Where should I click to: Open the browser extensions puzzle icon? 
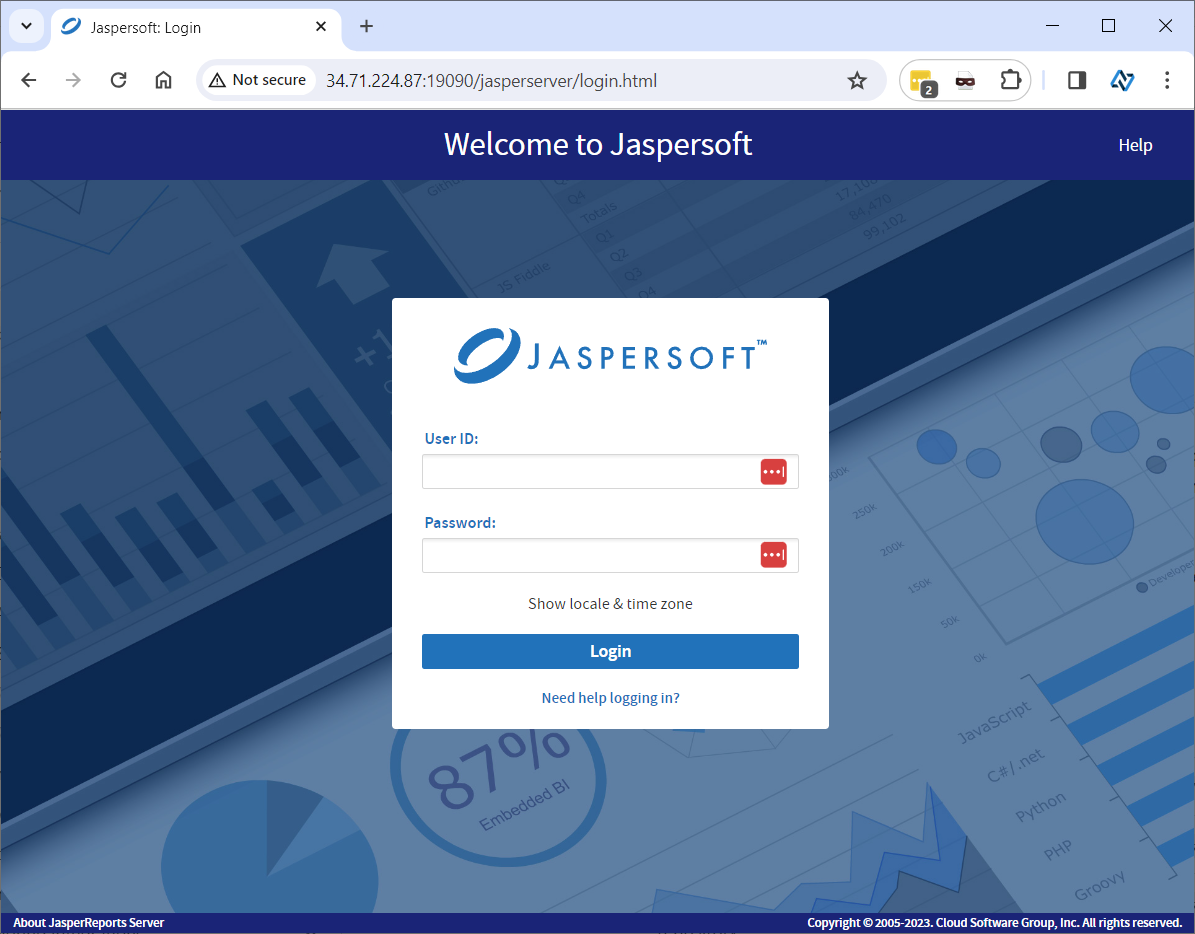tap(1011, 81)
